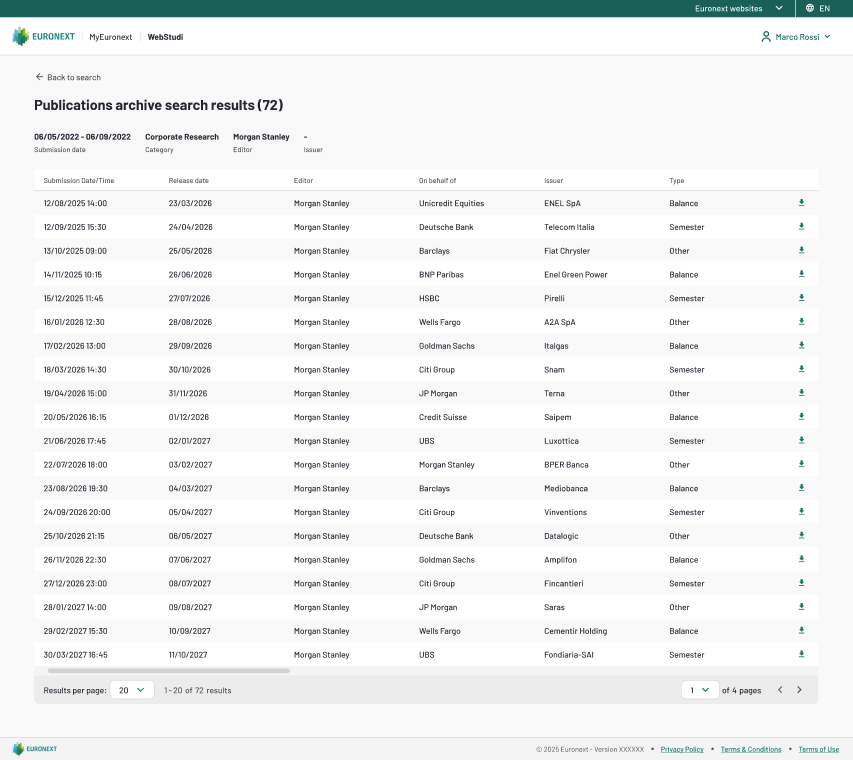
Task: Click the 1-20 of 72 results text
Action: 198,690
